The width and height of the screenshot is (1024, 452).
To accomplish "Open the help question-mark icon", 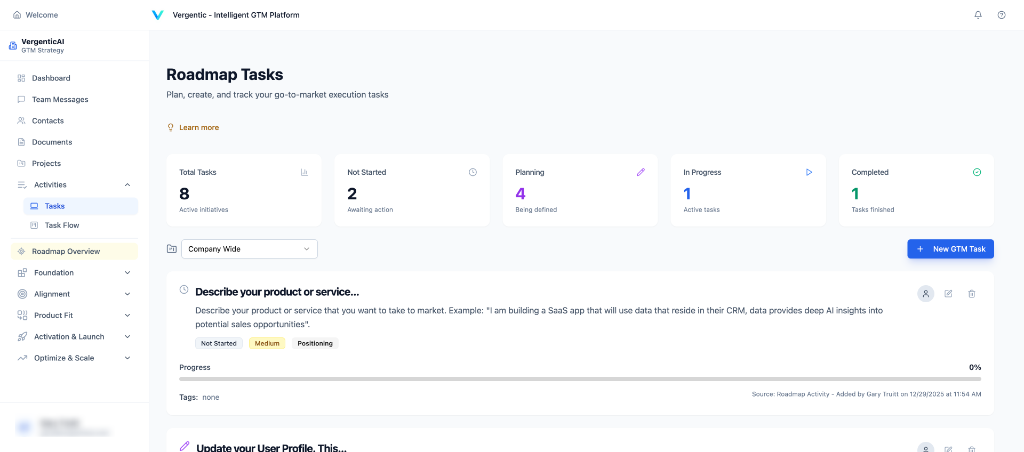I will (1001, 14).
